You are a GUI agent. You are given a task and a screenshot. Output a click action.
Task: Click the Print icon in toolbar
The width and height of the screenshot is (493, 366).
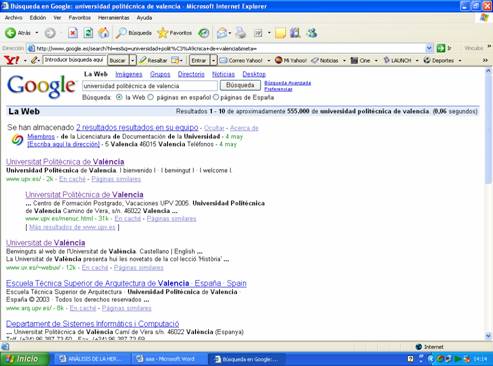(x=240, y=33)
